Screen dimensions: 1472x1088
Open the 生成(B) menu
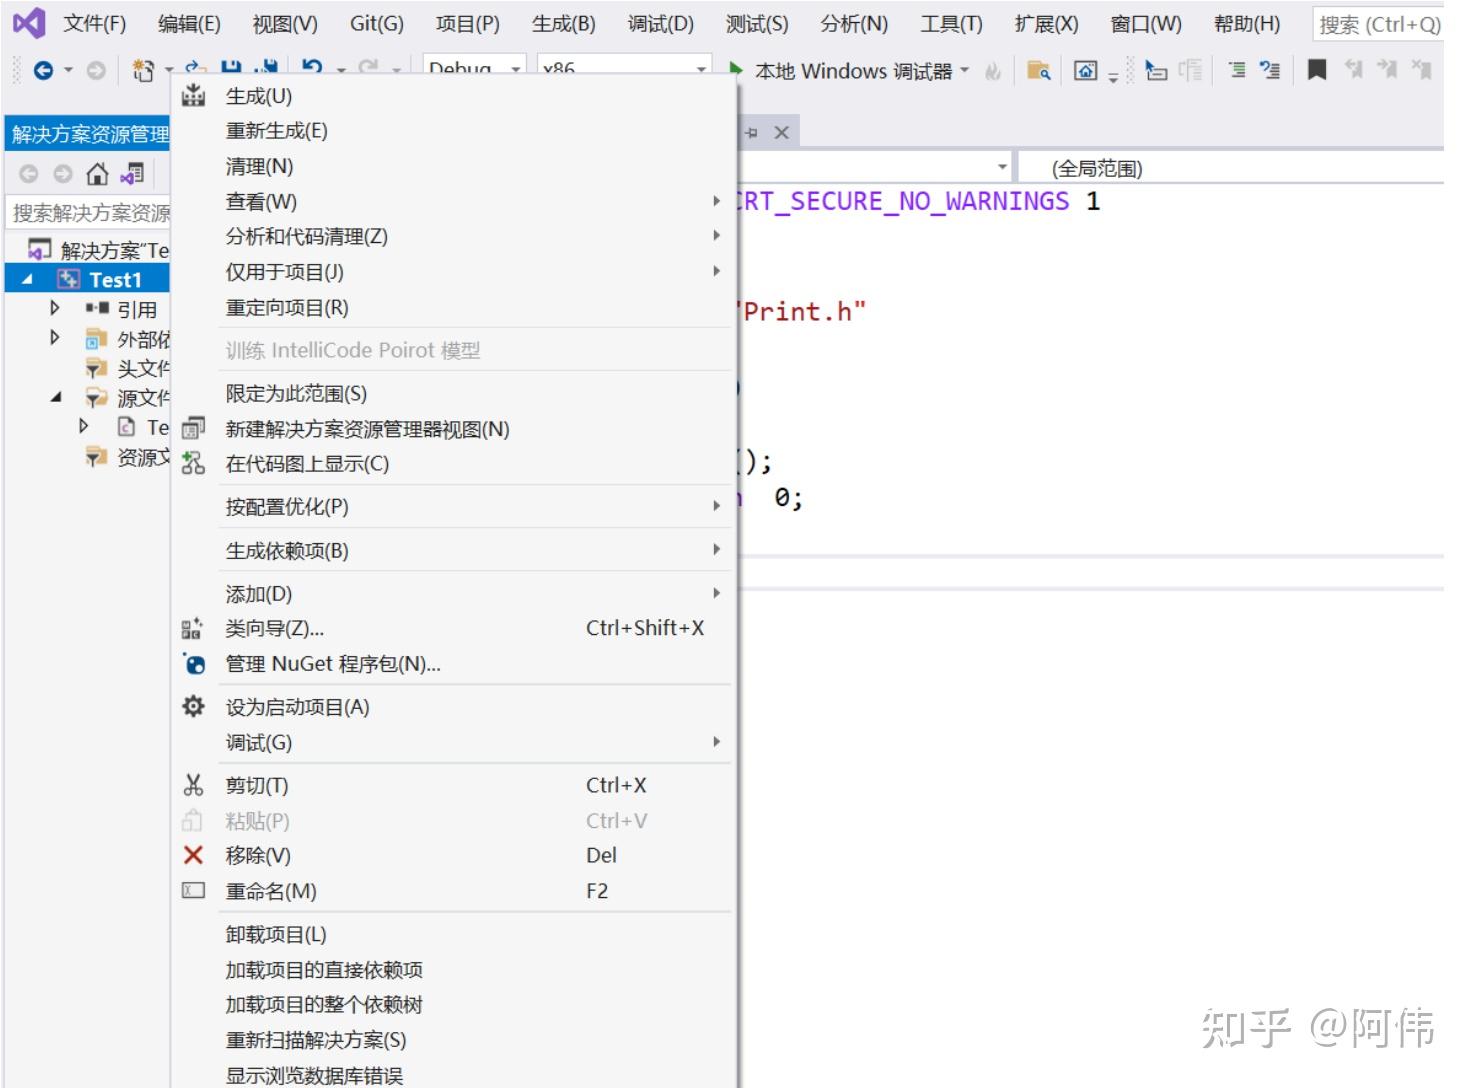point(564,24)
